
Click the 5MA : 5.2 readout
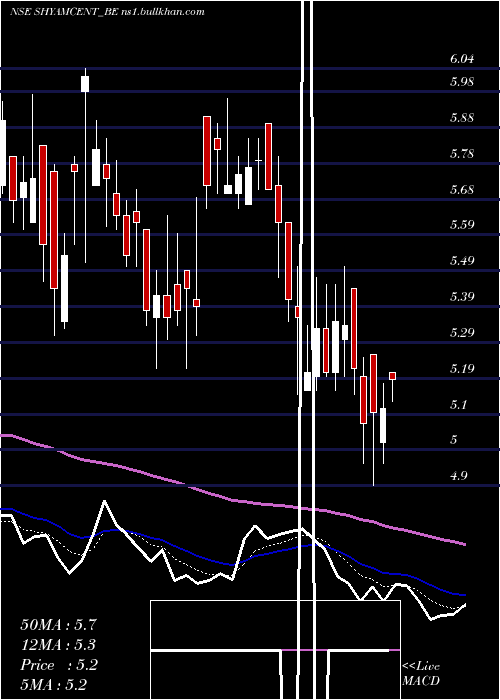(54, 685)
